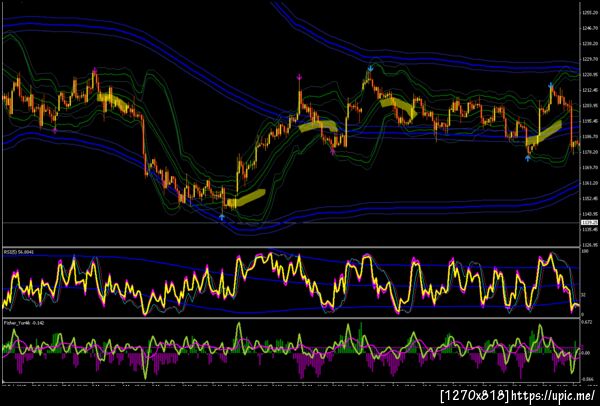
Task: Click the divider between price chart and RSI panel
Action: tap(291, 248)
